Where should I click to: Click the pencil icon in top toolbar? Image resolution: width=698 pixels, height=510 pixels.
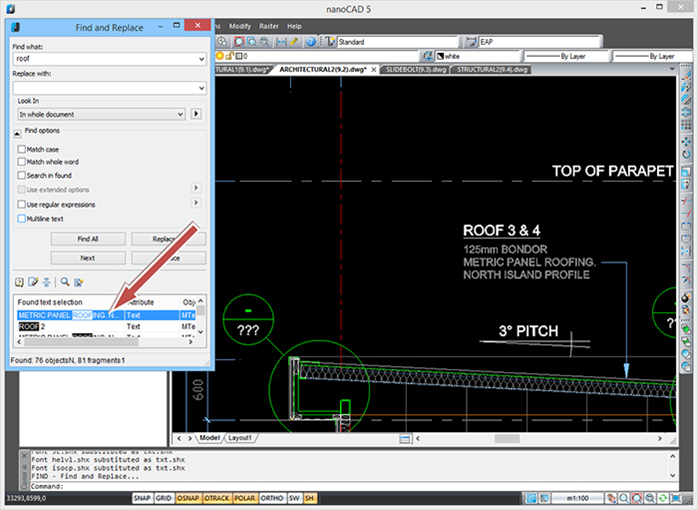click(295, 42)
